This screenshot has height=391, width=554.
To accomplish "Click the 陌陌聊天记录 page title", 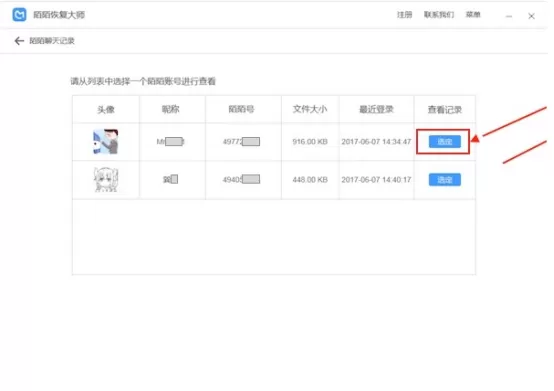I will (52, 41).
